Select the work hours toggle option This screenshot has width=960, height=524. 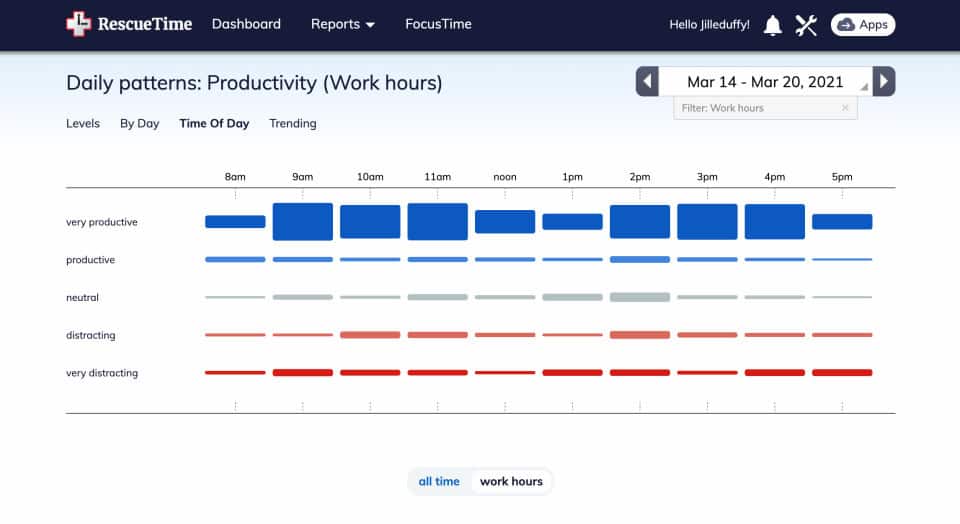511,481
